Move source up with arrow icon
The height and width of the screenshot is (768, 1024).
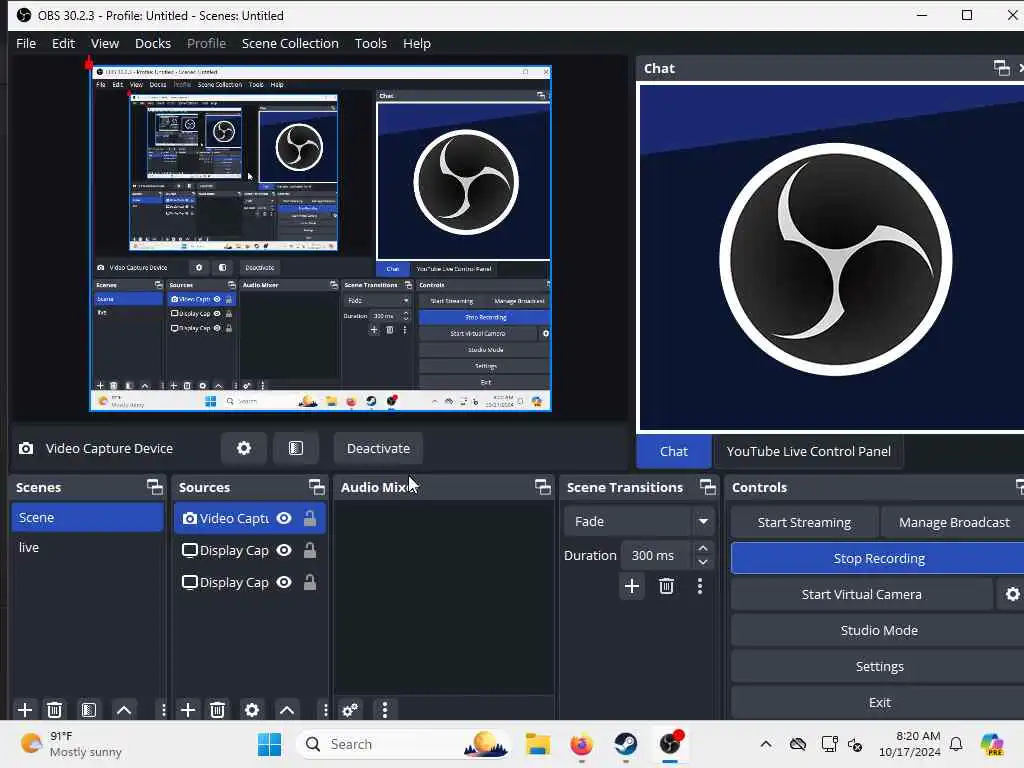[287, 709]
